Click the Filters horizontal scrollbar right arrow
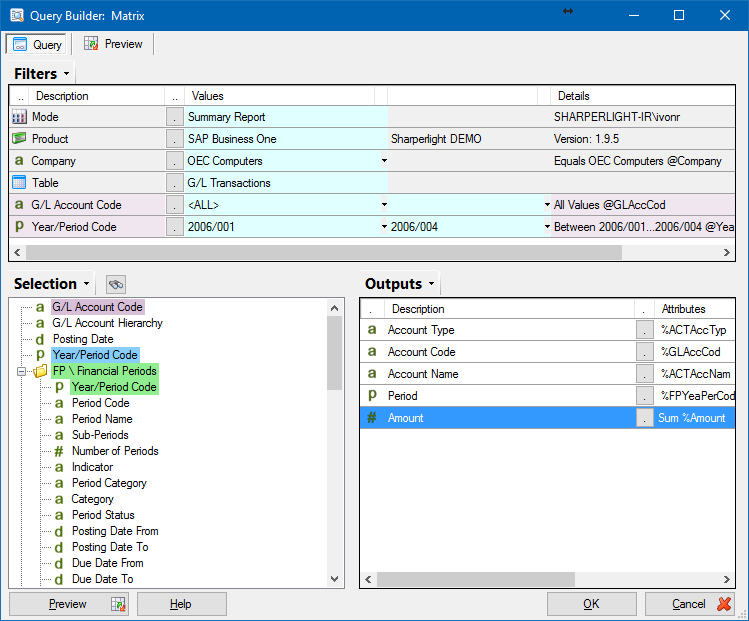 tap(727, 252)
